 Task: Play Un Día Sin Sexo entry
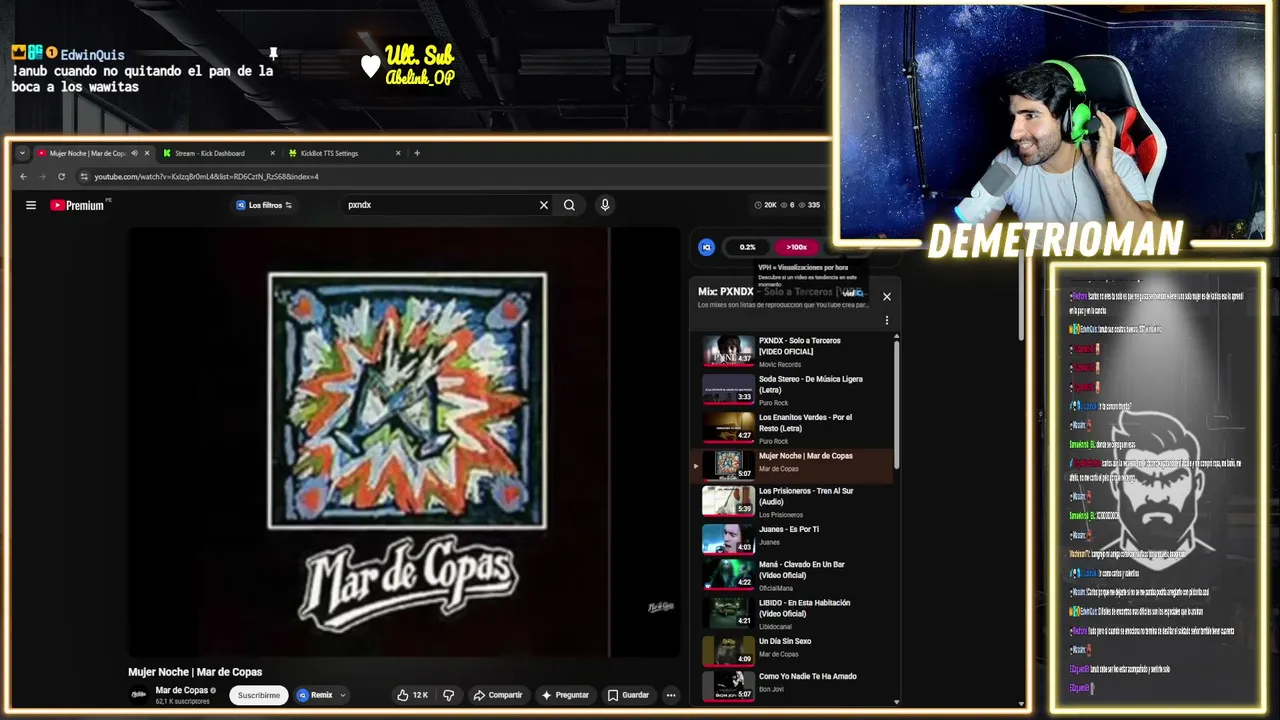[795, 650]
